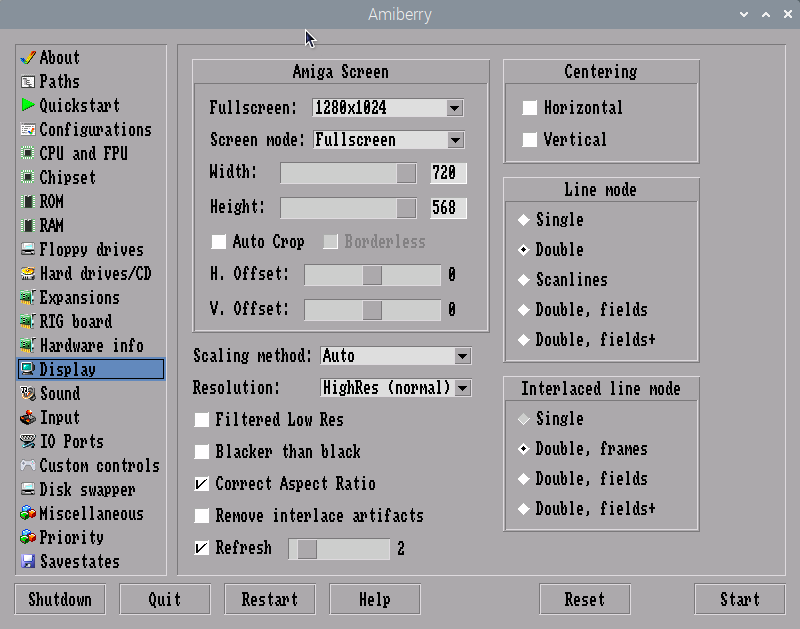Click the Paths sidebar icon
Image resolution: width=800 pixels, height=629 pixels.
click(x=28, y=82)
